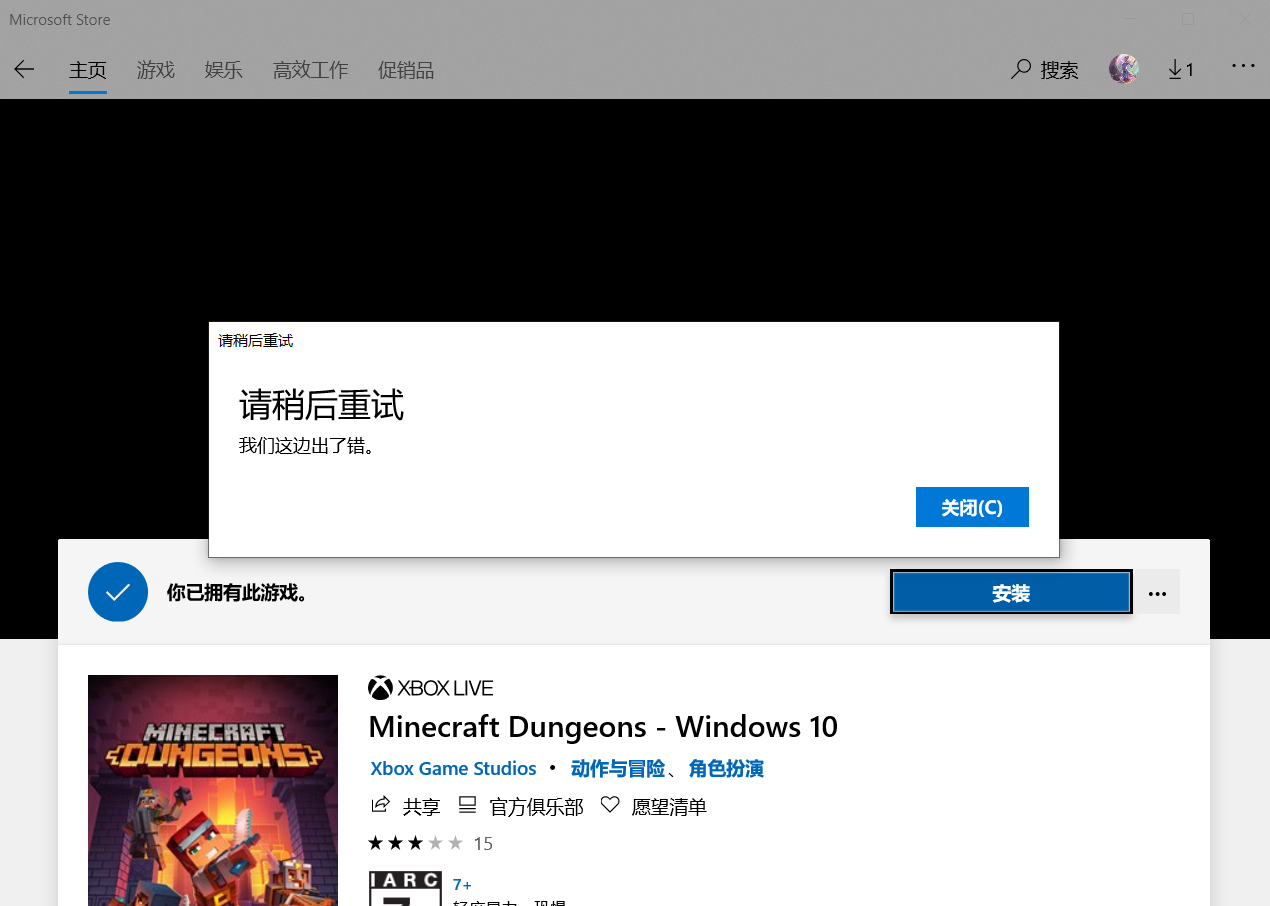This screenshot has width=1270, height=906.
Task: Click the 7+ age rating link
Action: click(462, 884)
